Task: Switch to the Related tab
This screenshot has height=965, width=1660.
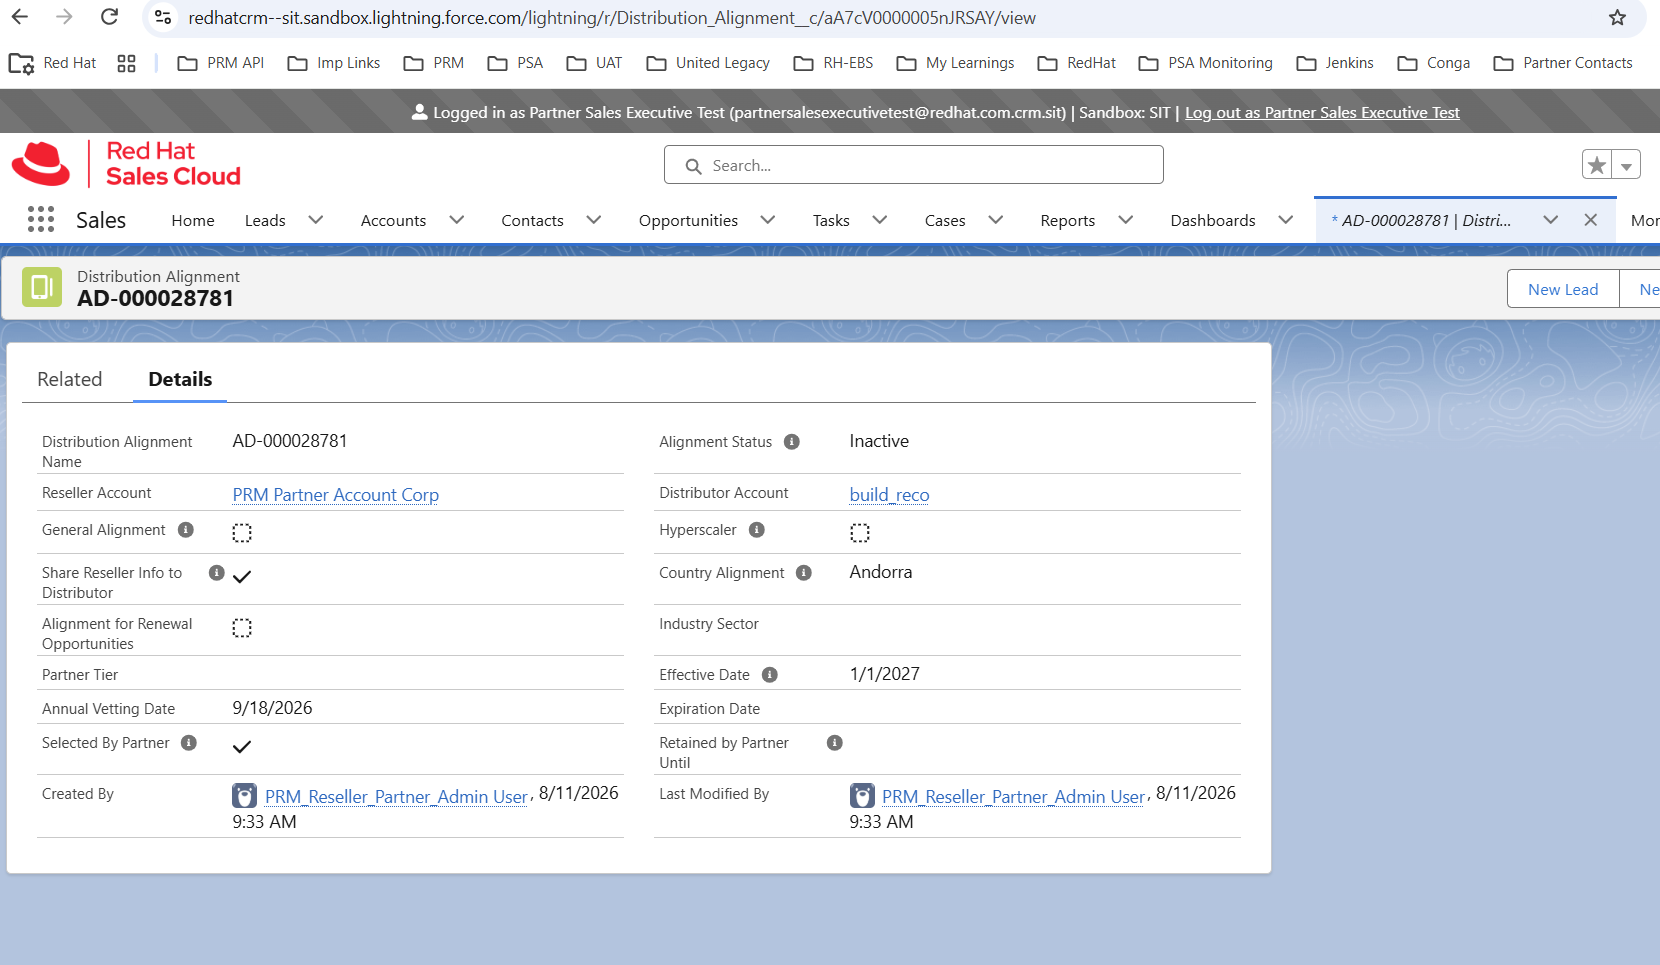Action: click(70, 380)
